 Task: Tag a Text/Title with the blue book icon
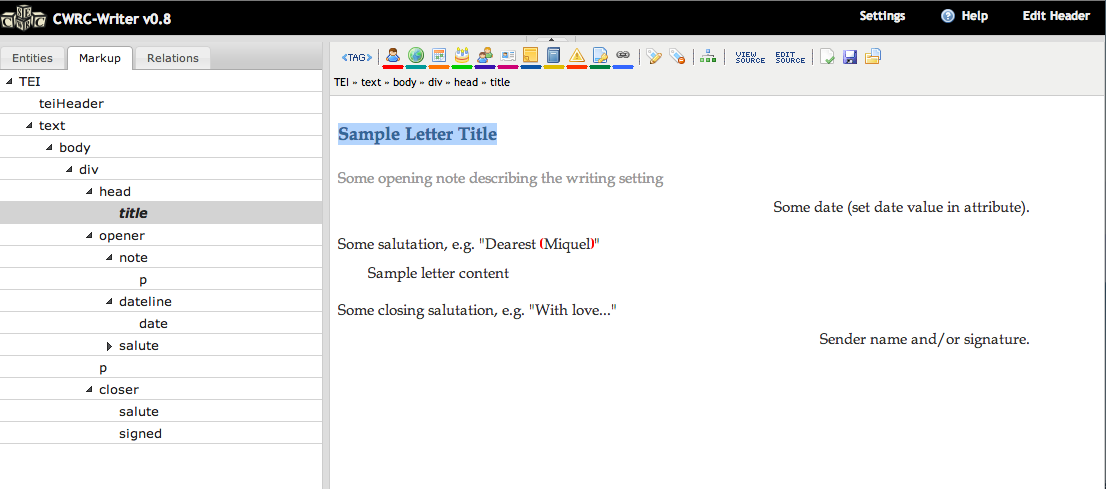tap(554, 56)
